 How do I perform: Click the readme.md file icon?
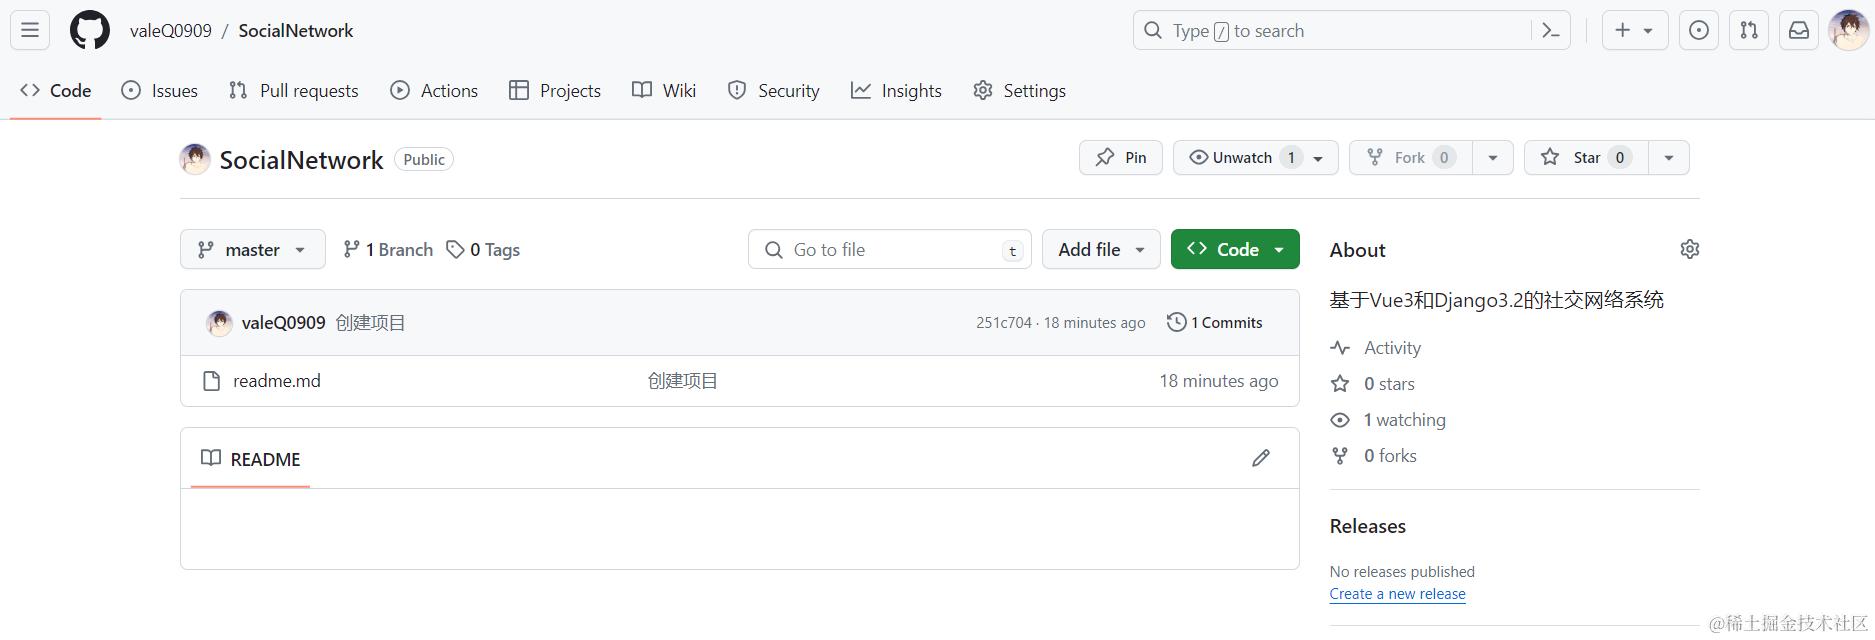[211, 381]
